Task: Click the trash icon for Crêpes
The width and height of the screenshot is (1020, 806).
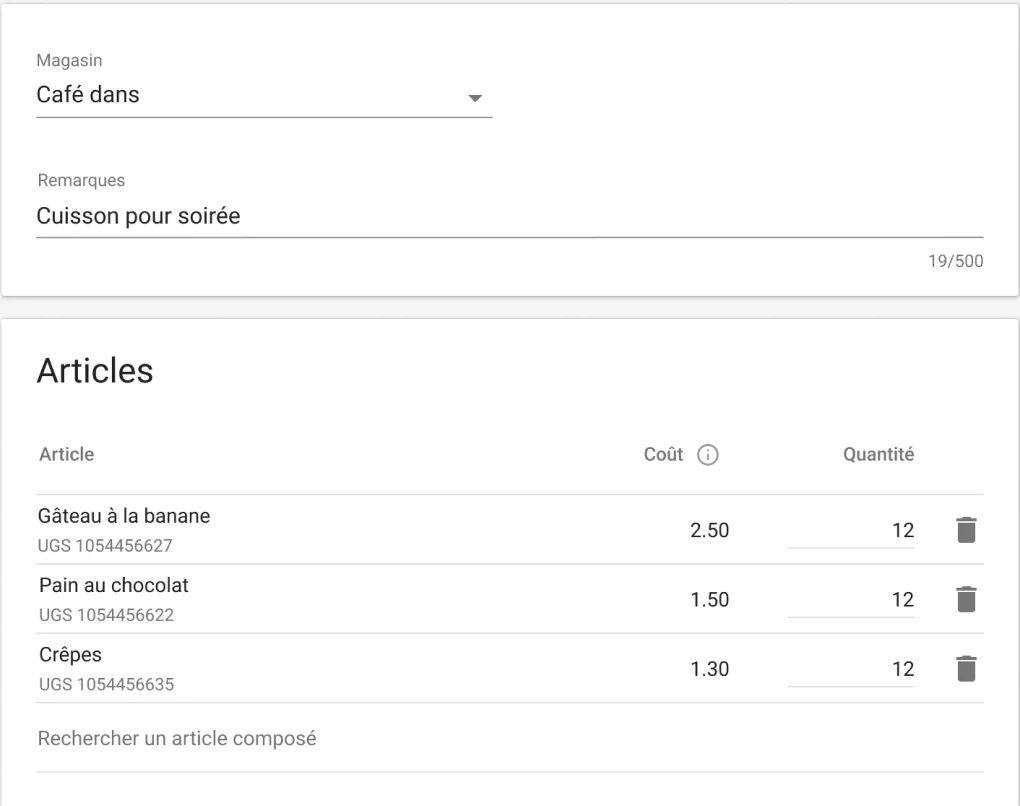Action: coord(965,669)
